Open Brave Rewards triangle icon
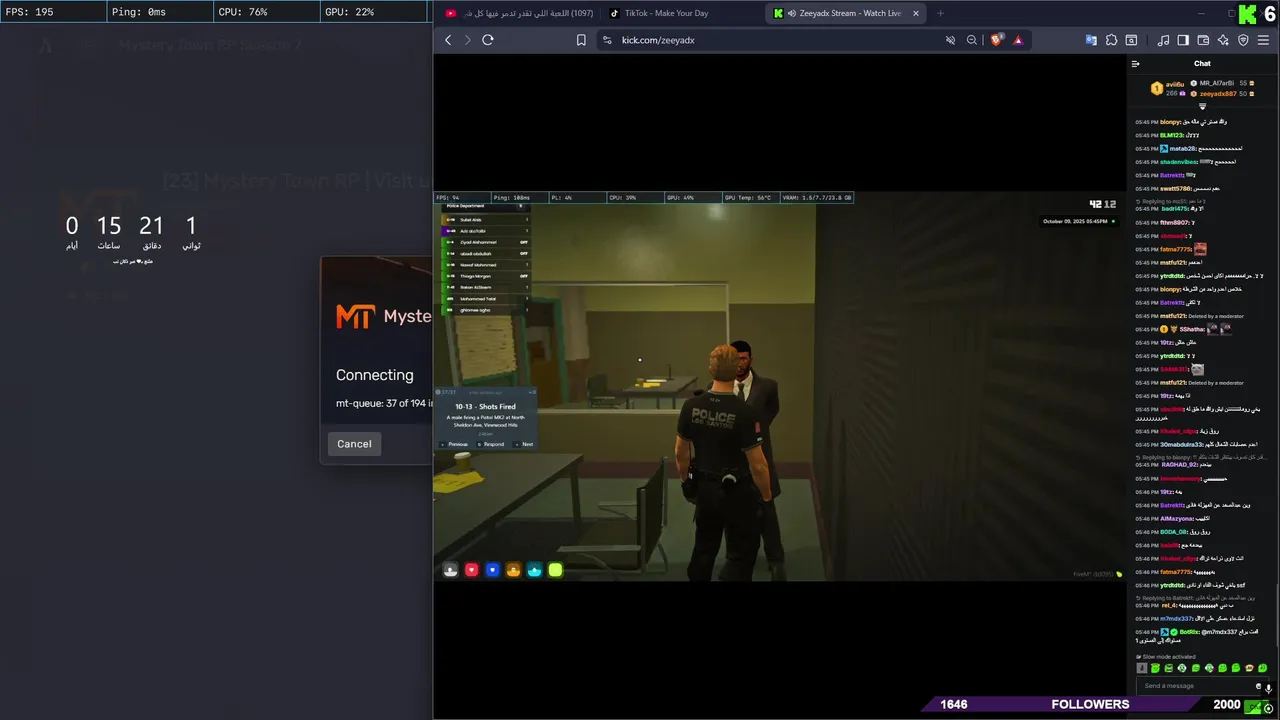The image size is (1280, 720). [1018, 40]
